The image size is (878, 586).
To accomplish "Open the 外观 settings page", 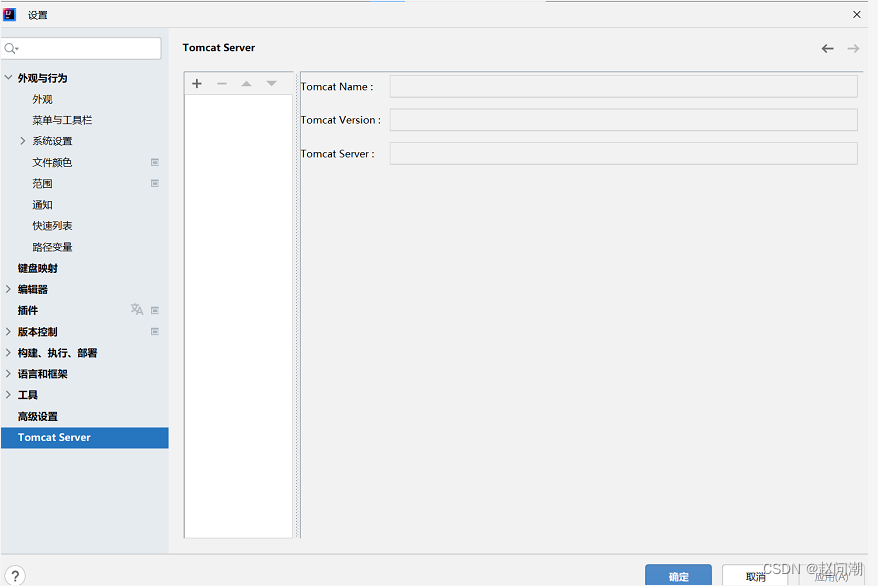I will (x=42, y=99).
